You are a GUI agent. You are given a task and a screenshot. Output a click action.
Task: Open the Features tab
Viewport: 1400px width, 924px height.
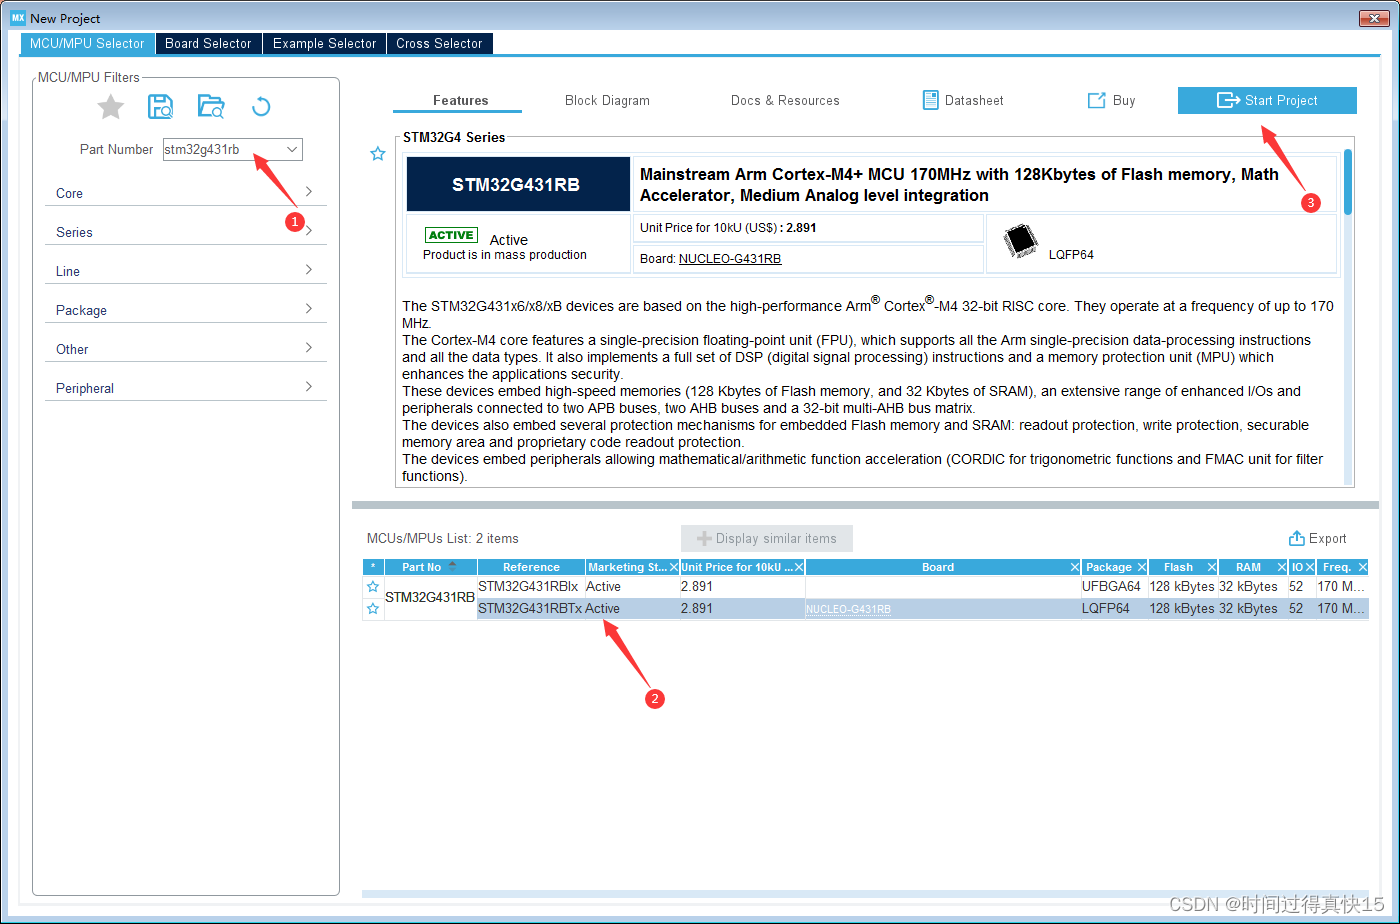460,100
